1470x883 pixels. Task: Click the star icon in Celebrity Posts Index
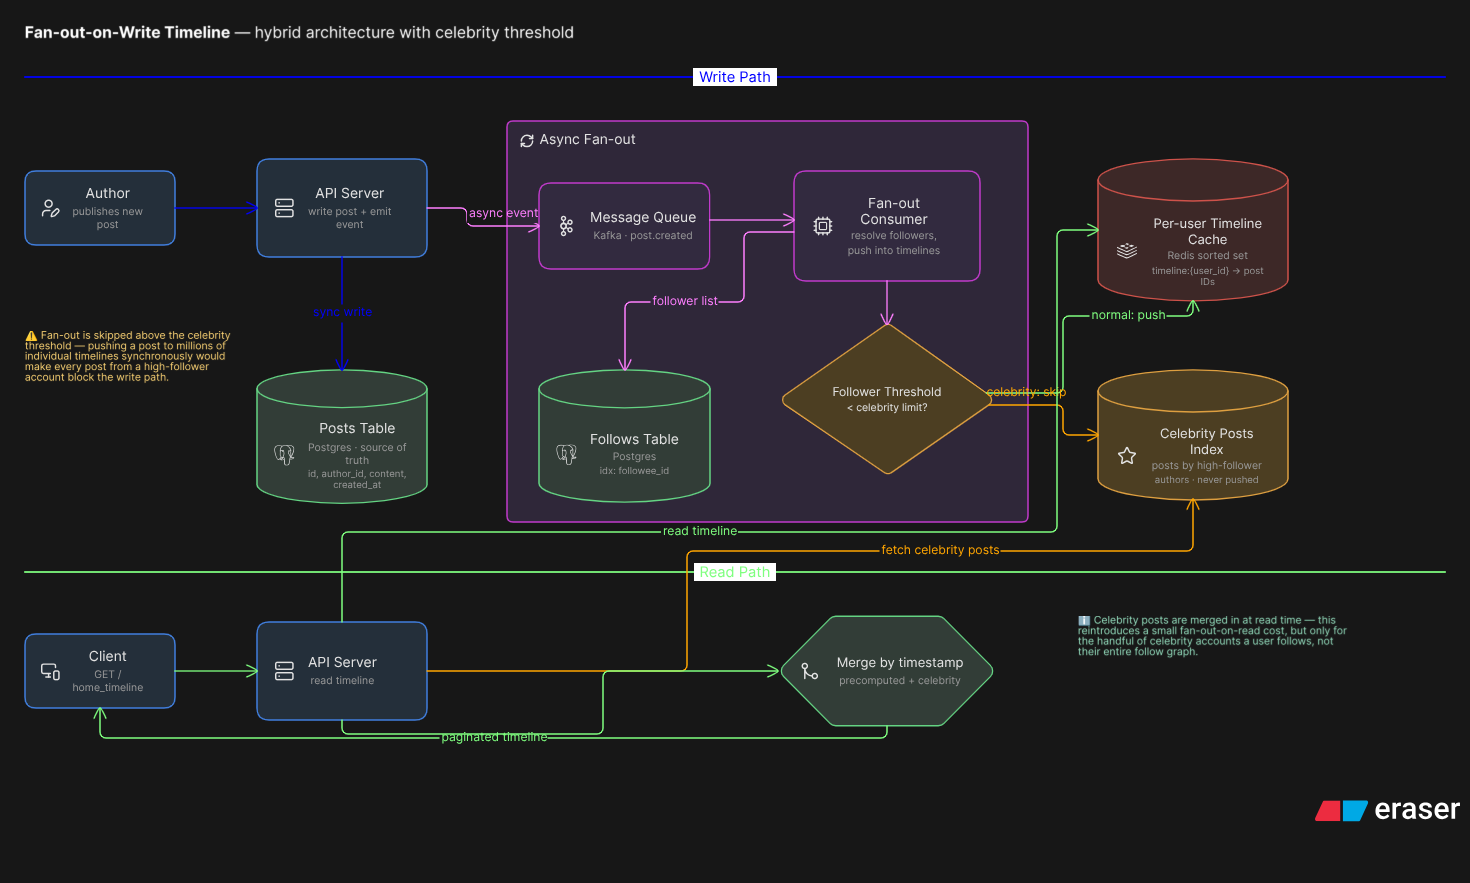click(1127, 456)
